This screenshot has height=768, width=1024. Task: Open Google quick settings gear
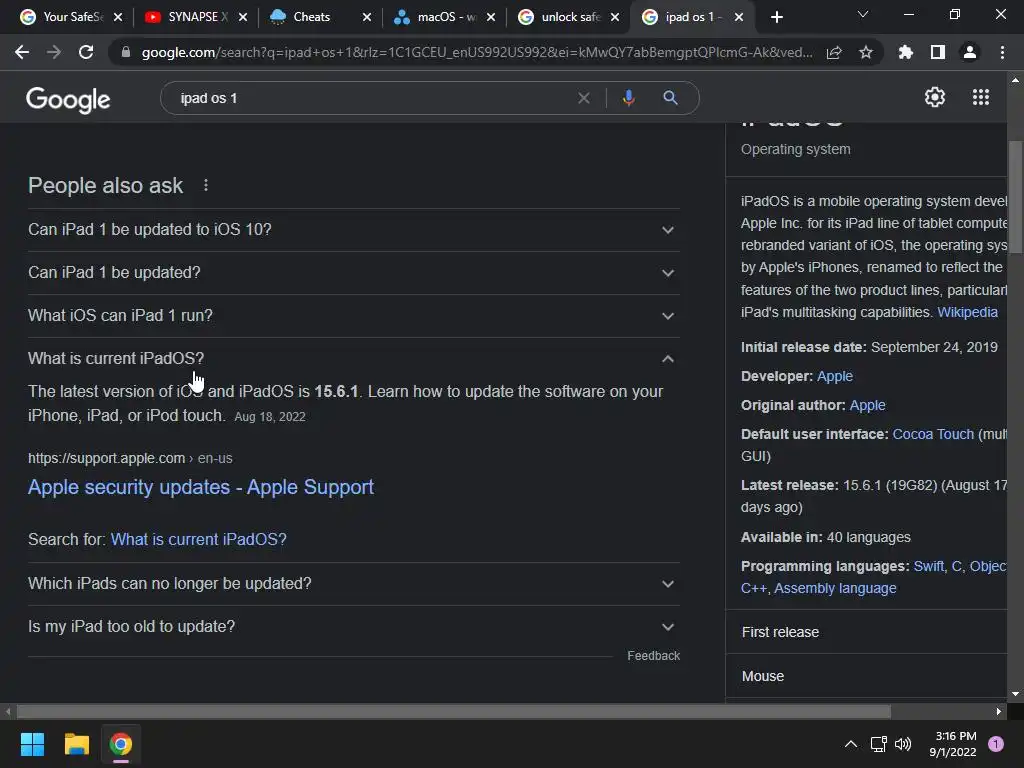point(935,97)
